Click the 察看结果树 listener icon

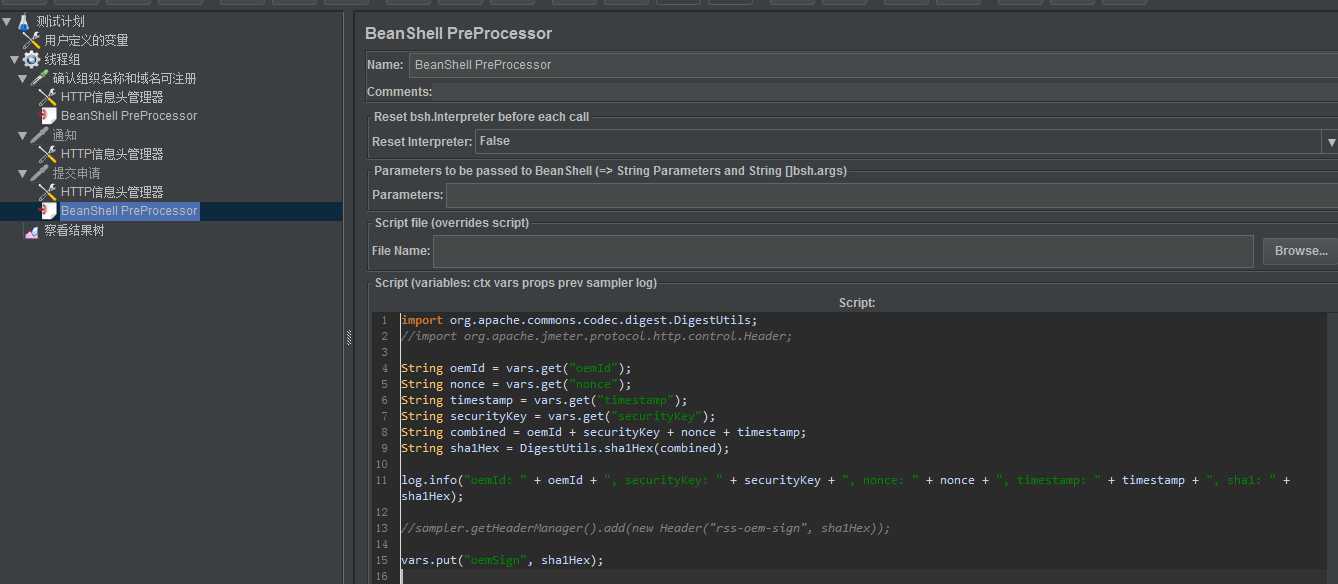pos(31,231)
